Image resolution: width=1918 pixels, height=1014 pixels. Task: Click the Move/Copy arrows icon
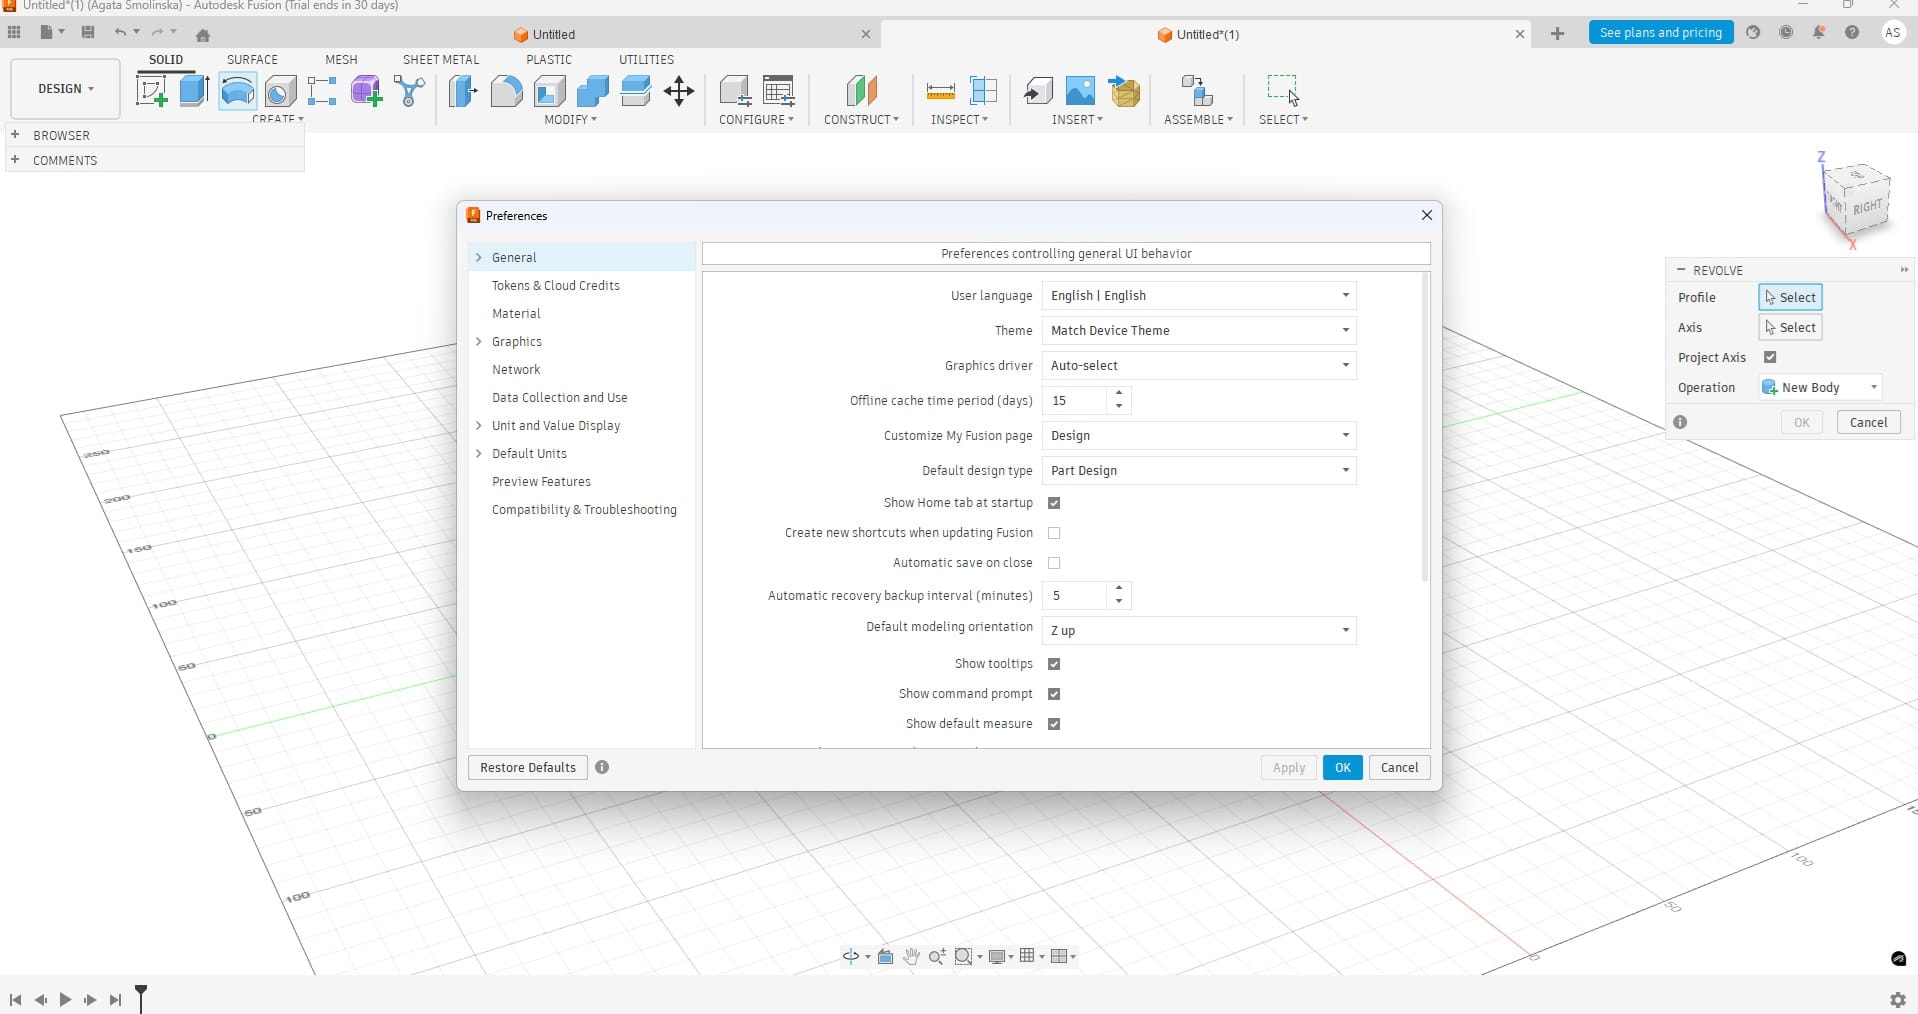(679, 91)
